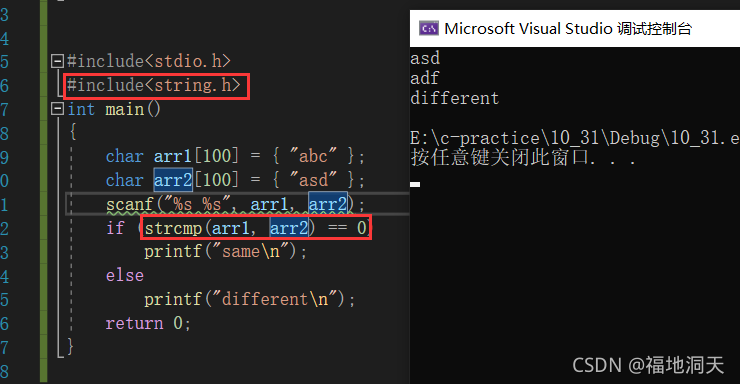The height and width of the screenshot is (384, 740).
Task: Collapse the #include region expander
Action: (58, 61)
